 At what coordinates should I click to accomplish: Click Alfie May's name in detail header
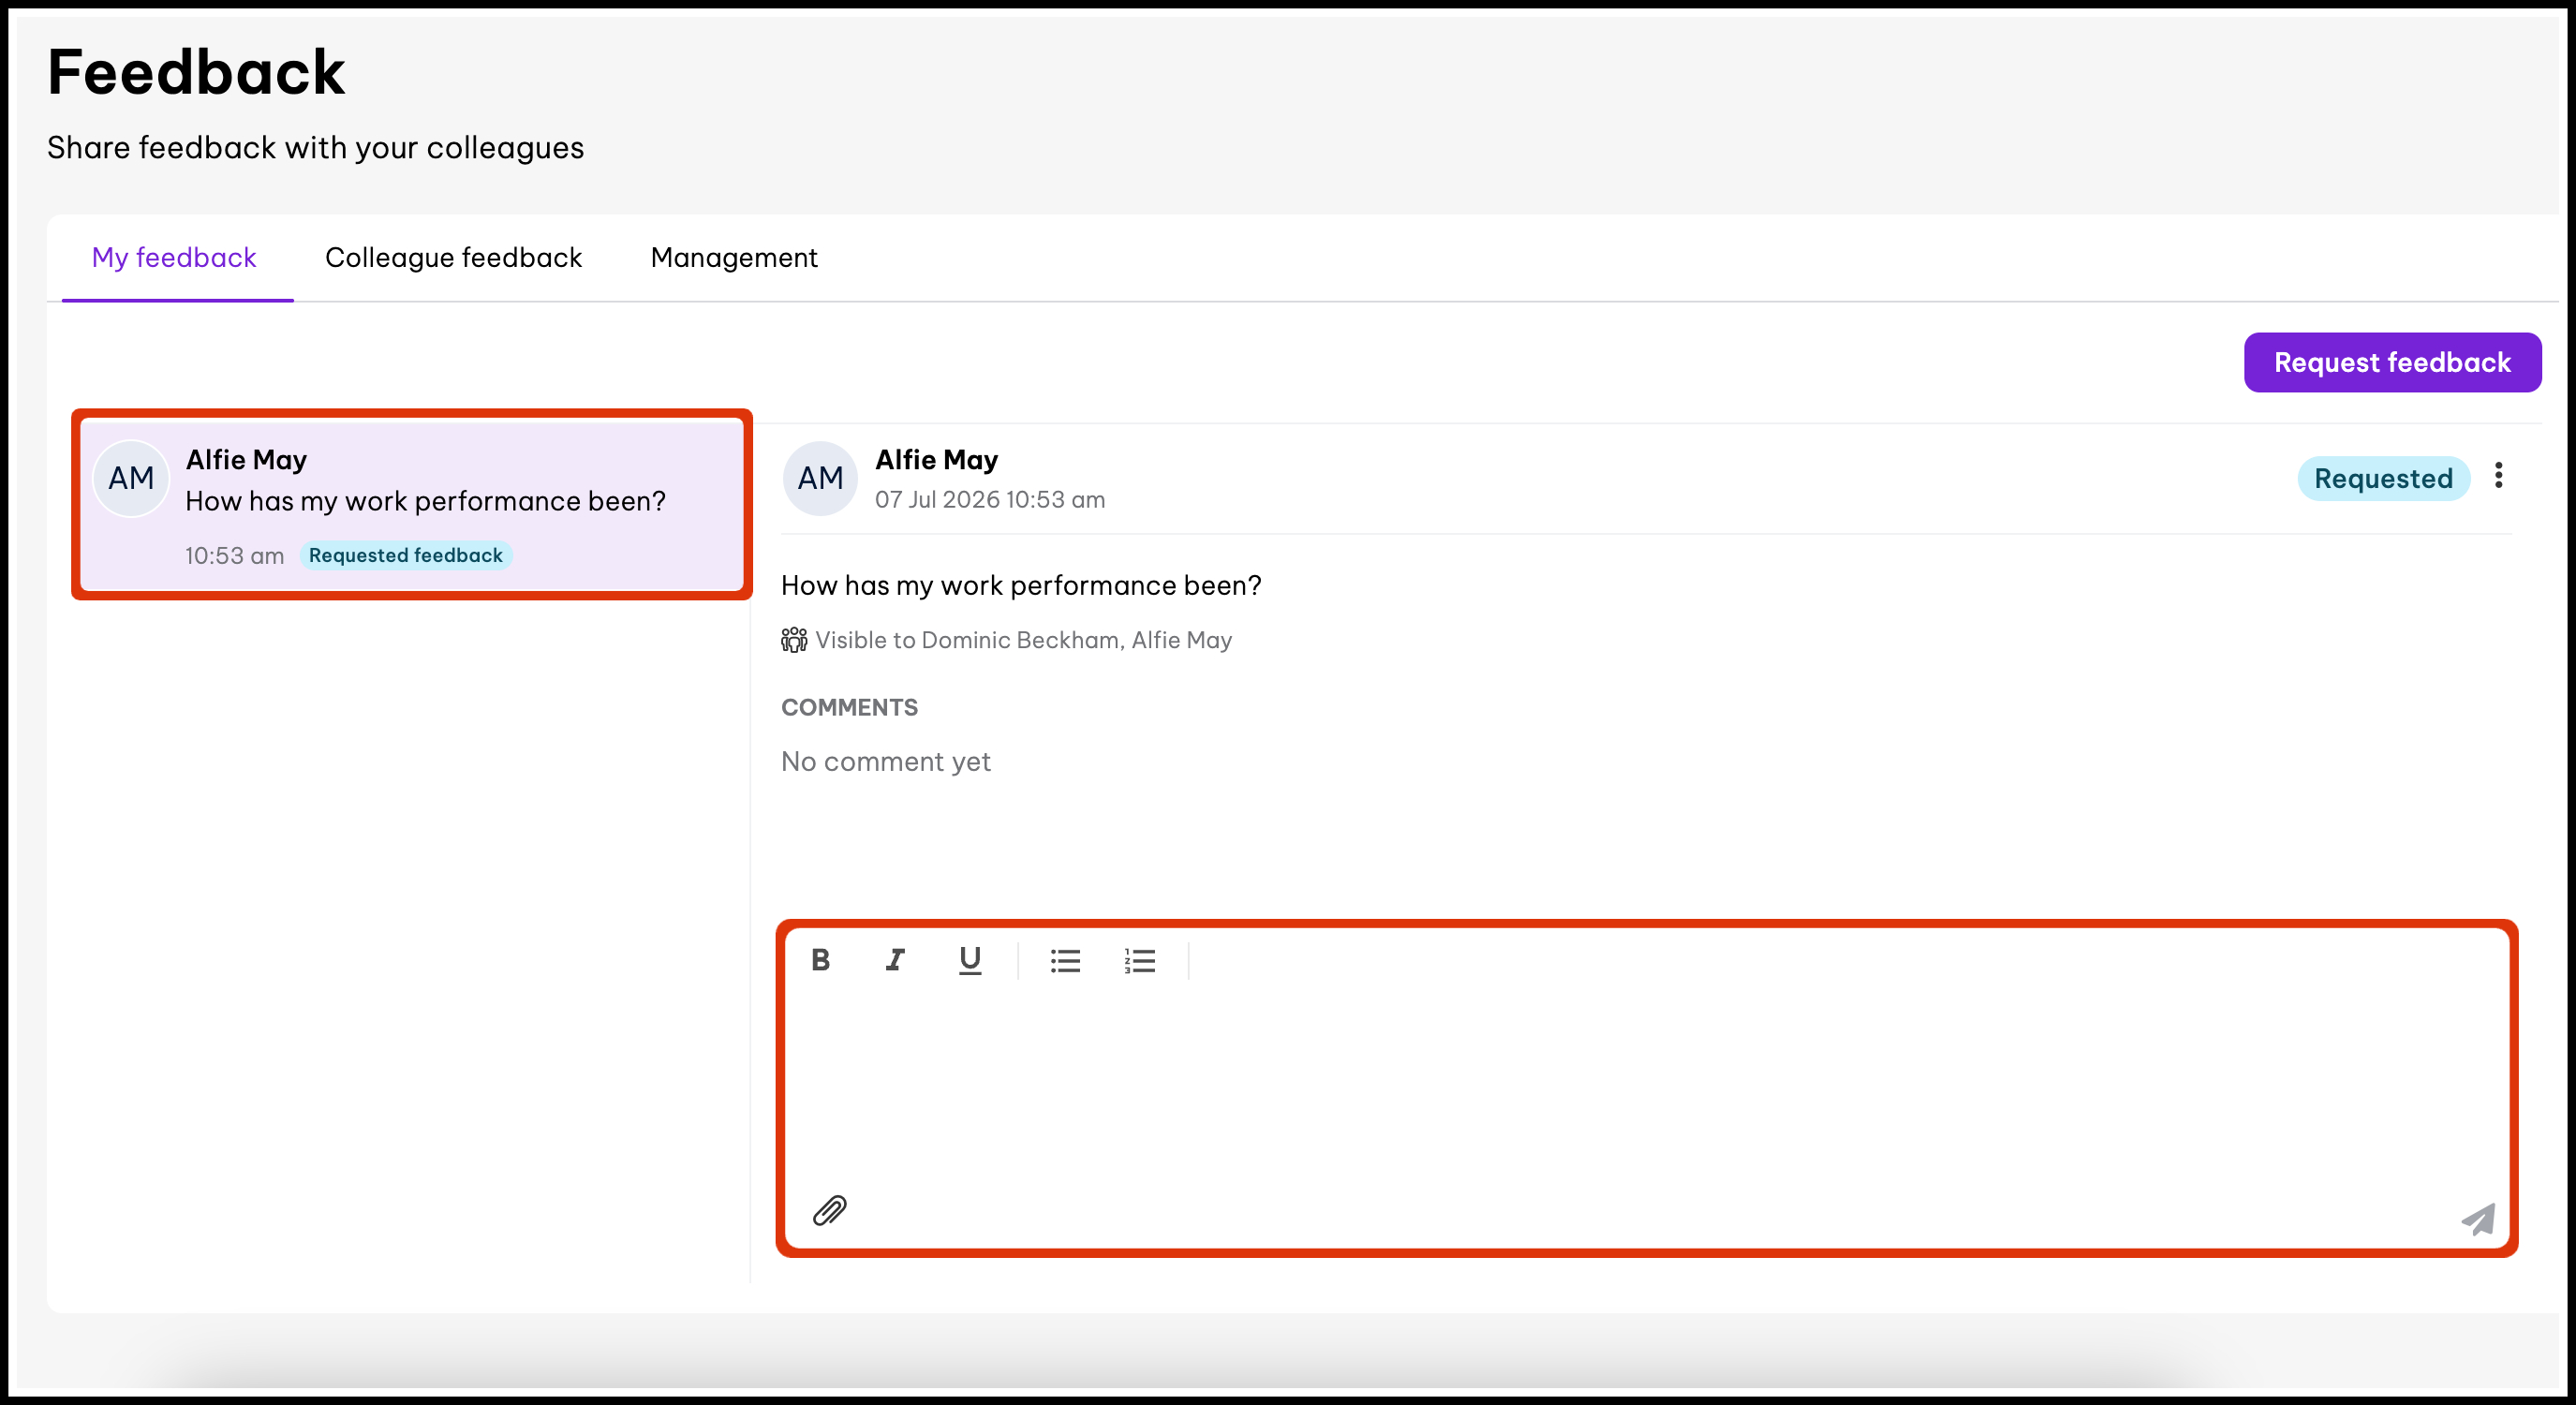(936, 460)
